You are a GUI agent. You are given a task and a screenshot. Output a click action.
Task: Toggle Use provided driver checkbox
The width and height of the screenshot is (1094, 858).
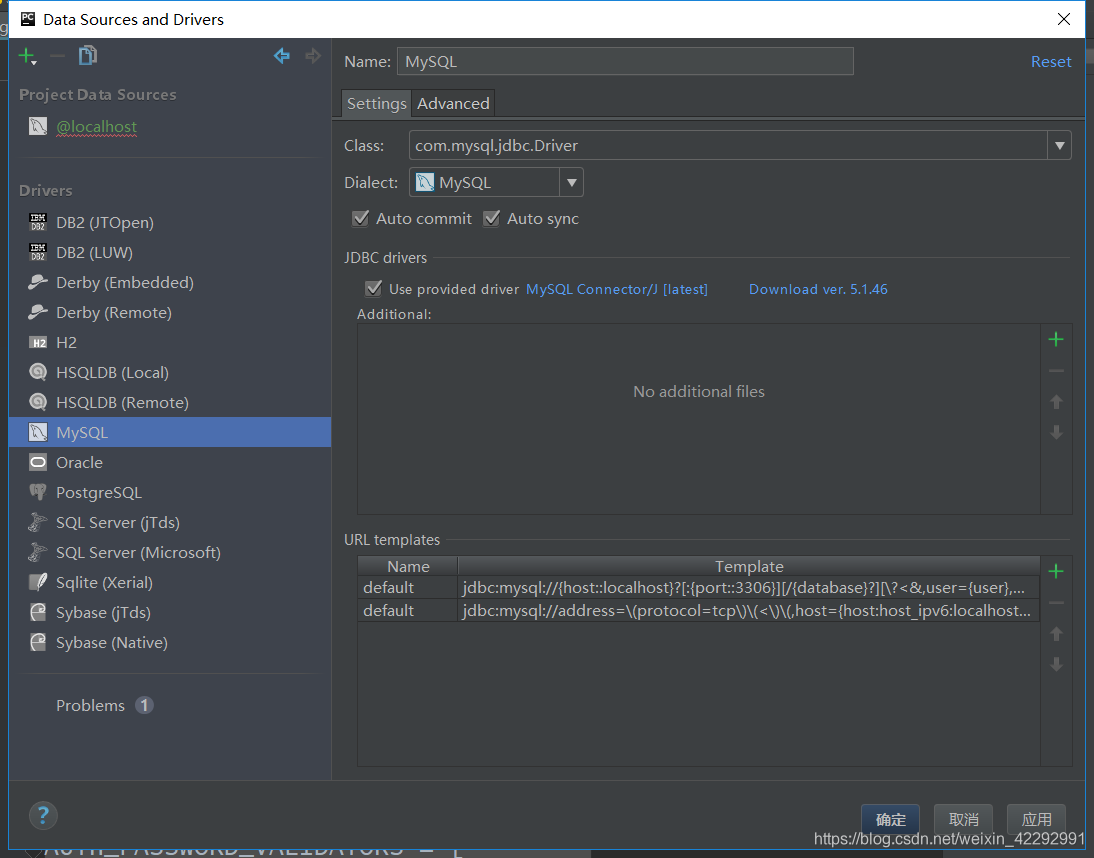point(373,289)
